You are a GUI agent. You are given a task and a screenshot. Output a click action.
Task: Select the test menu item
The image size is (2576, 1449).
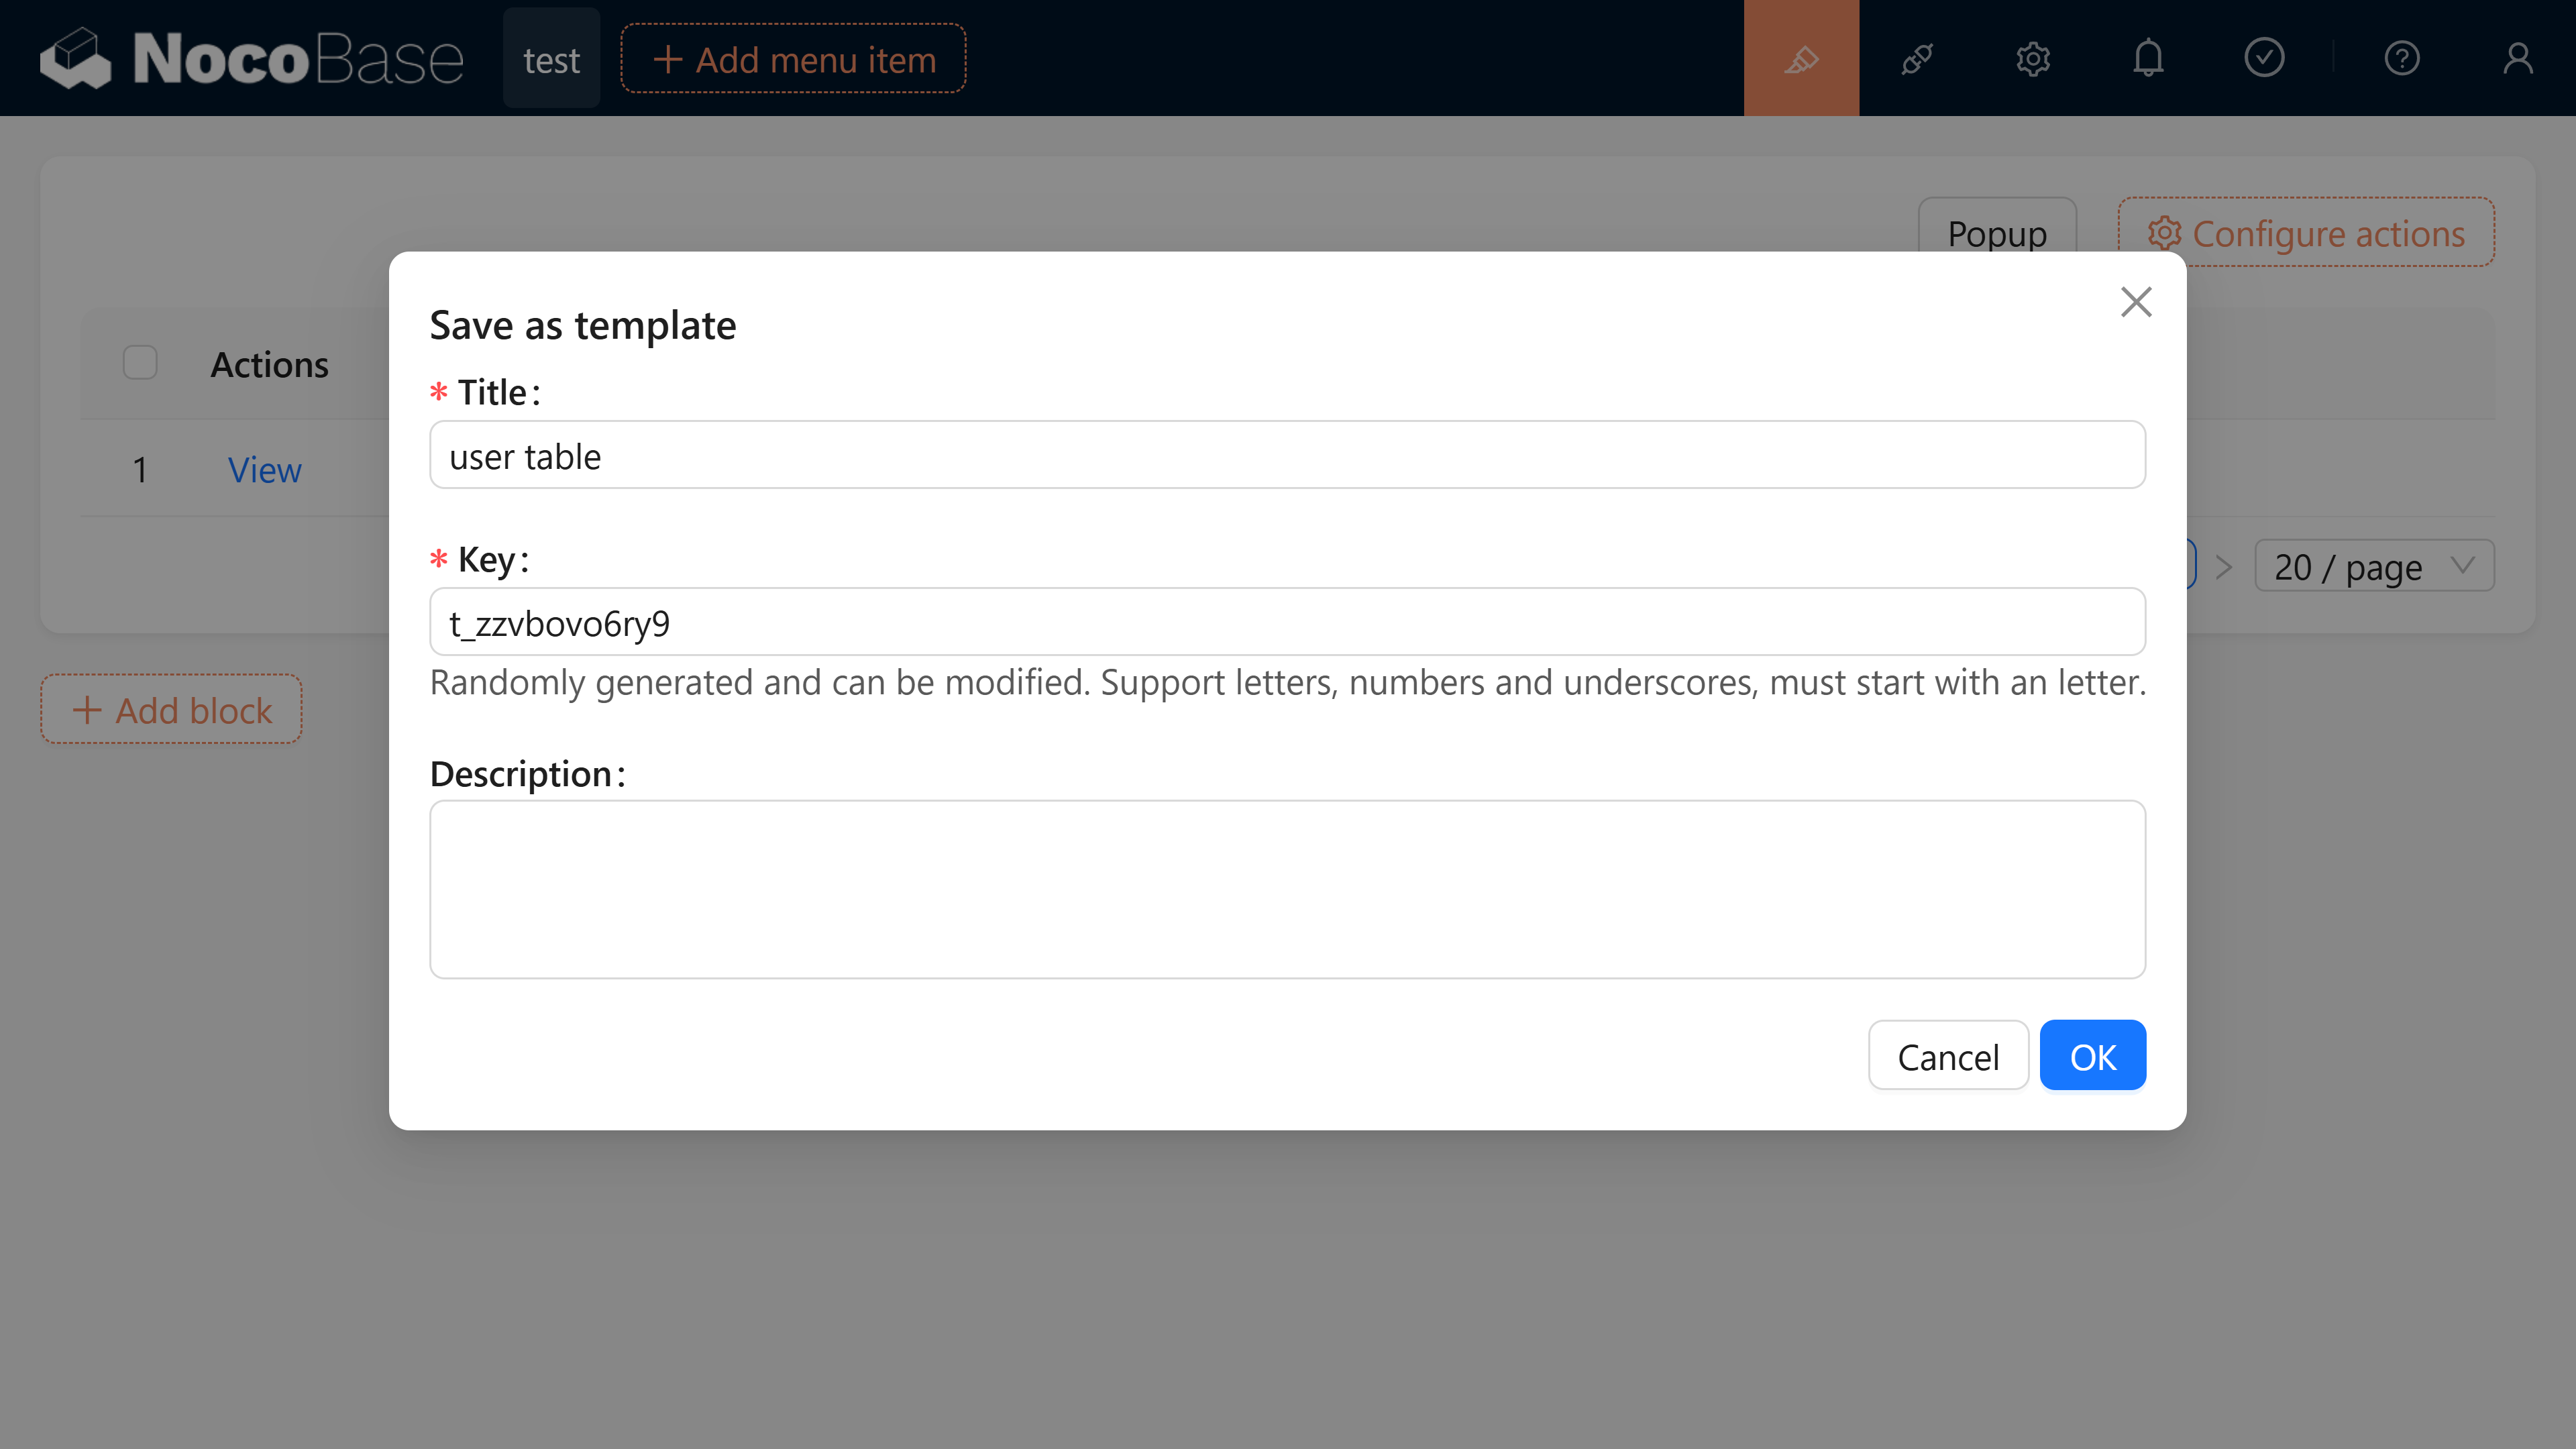(551, 58)
